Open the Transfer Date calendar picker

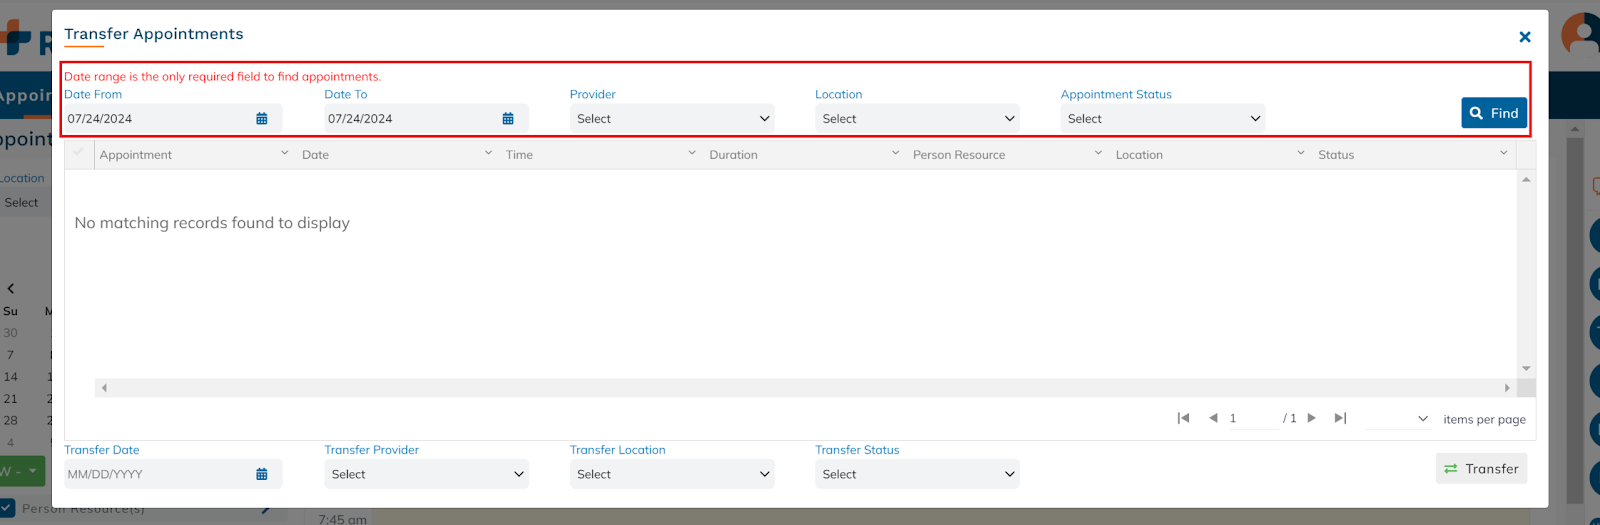click(x=262, y=475)
